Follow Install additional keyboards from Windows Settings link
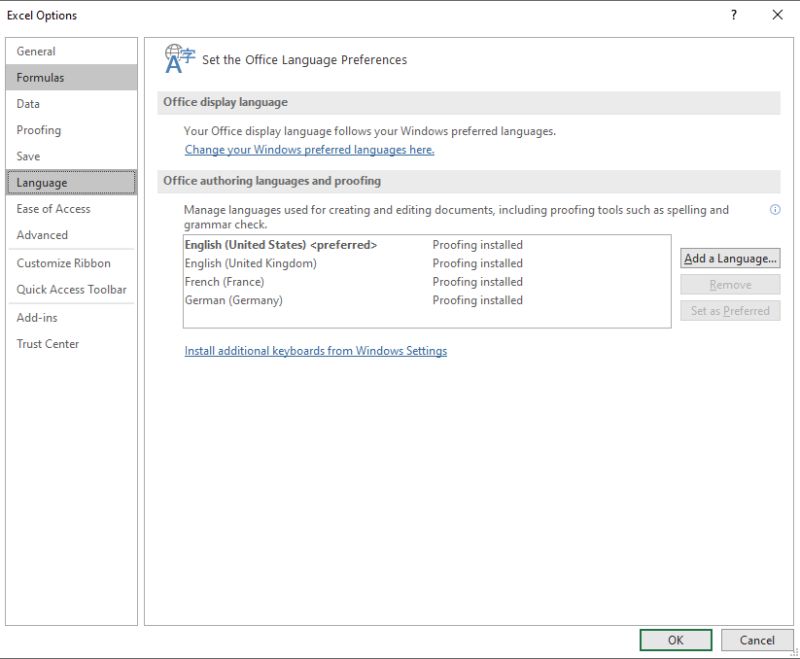 tap(315, 351)
